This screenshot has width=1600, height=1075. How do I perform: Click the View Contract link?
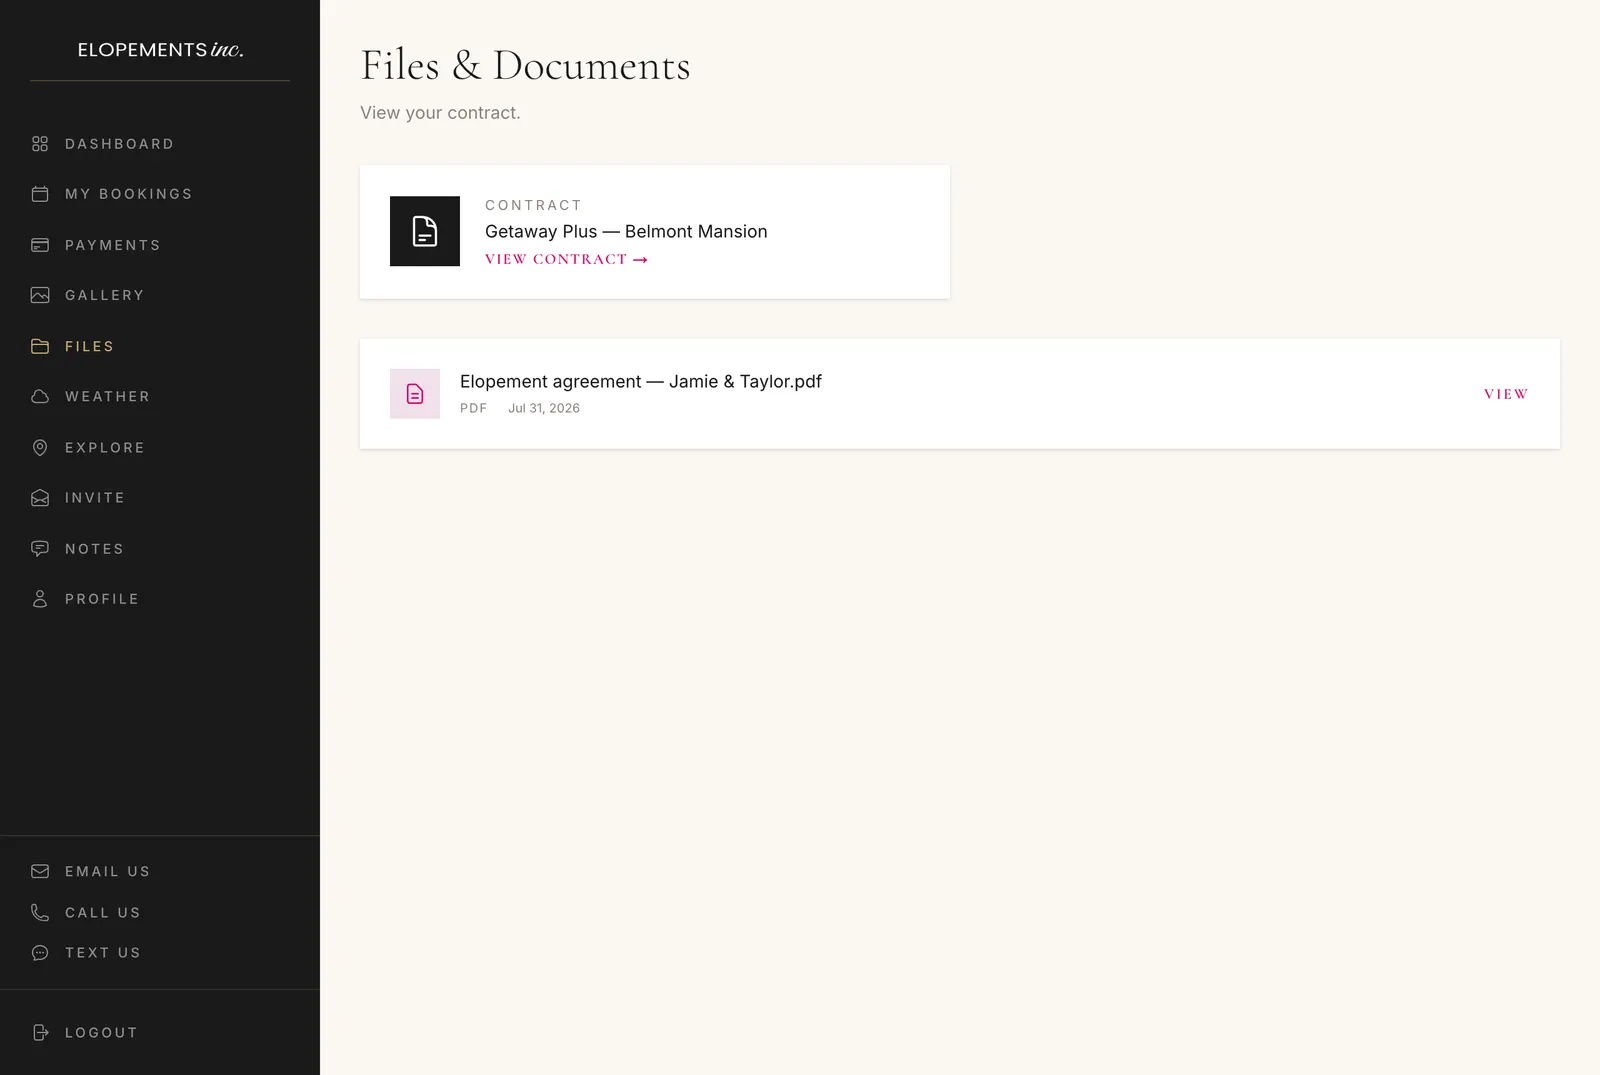coord(566,259)
